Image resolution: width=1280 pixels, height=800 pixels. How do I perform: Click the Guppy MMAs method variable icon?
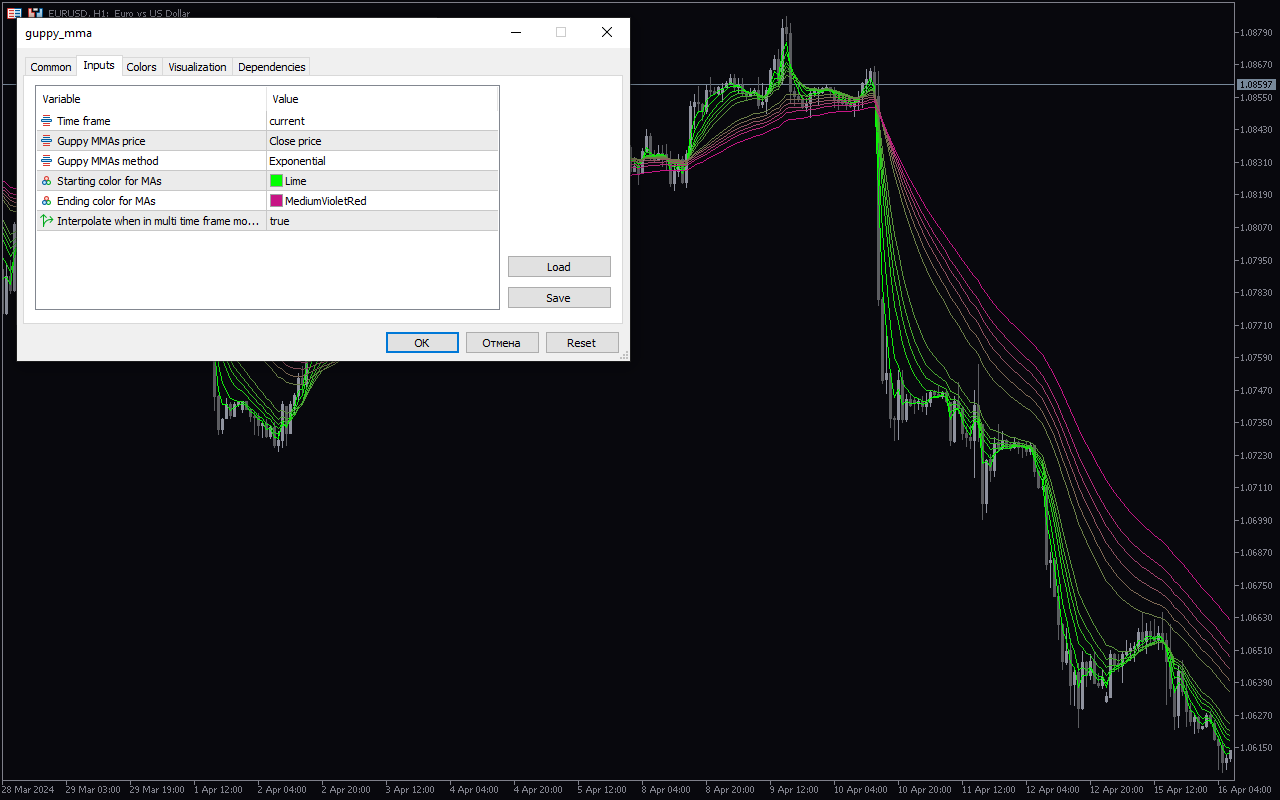tap(47, 161)
